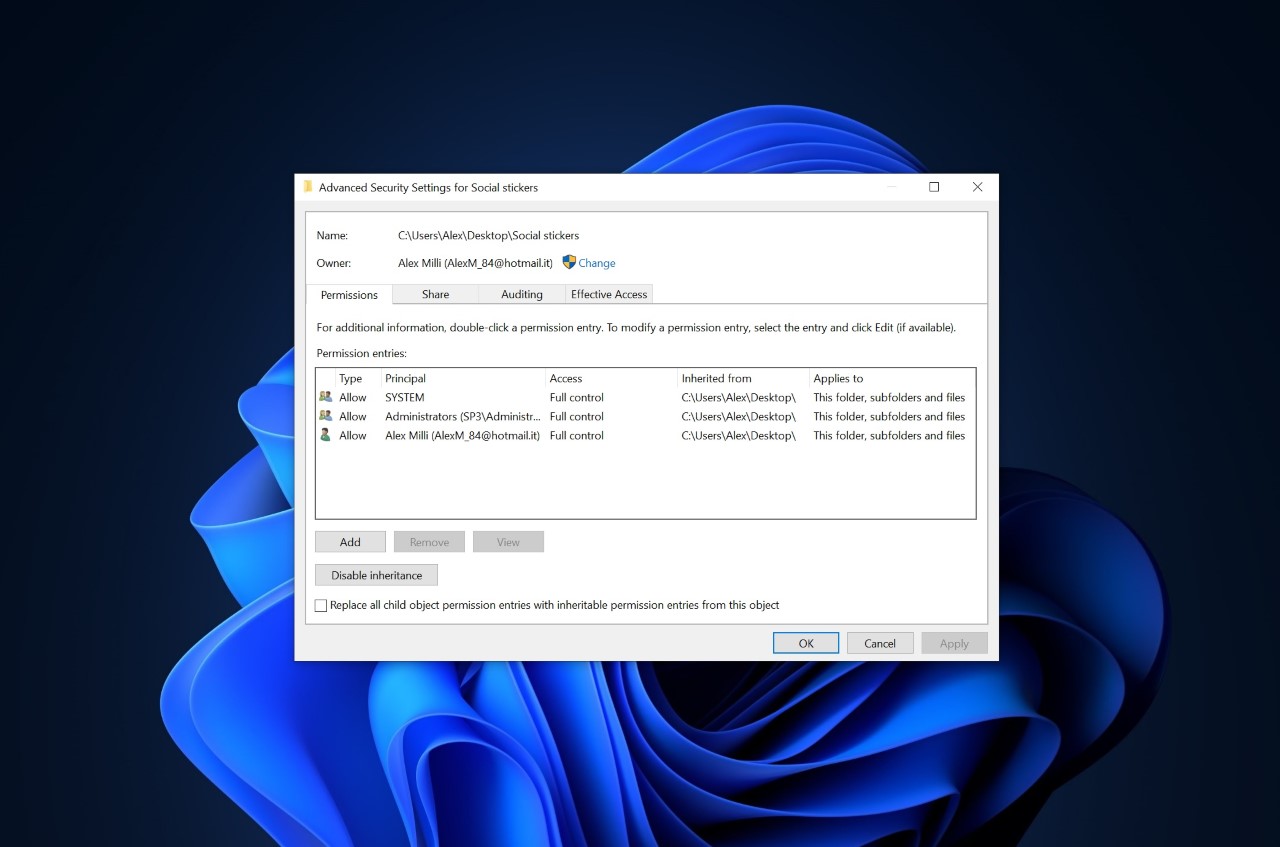Confirm with the OK button
The height and width of the screenshot is (847, 1280).
pyautogui.click(x=806, y=643)
